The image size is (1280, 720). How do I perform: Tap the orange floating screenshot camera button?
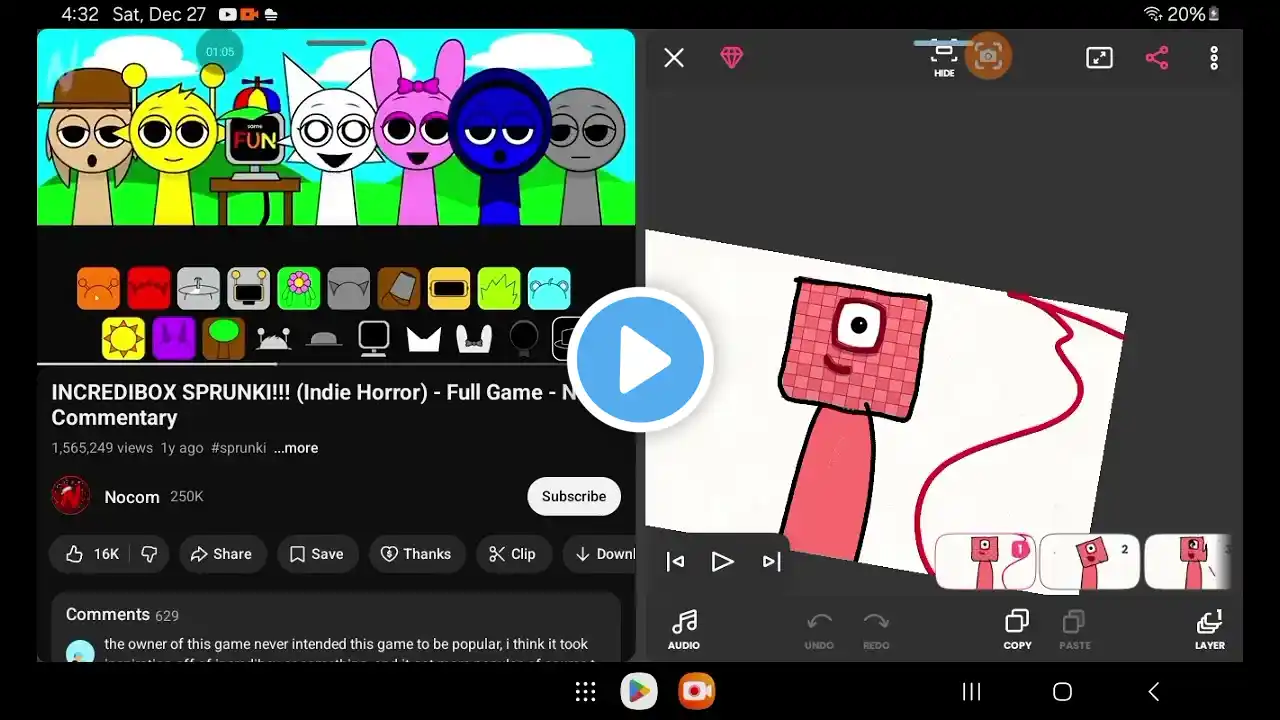pos(989,56)
